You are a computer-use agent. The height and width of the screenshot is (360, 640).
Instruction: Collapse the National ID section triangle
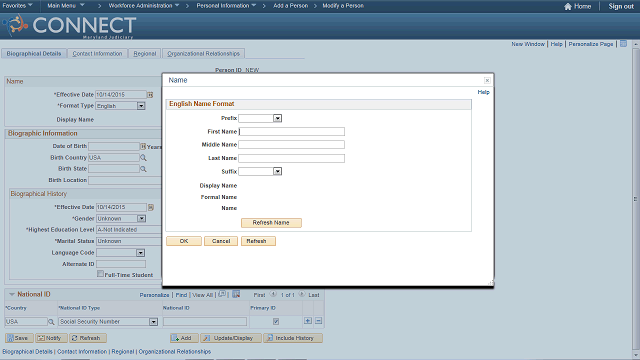[x=11, y=294]
